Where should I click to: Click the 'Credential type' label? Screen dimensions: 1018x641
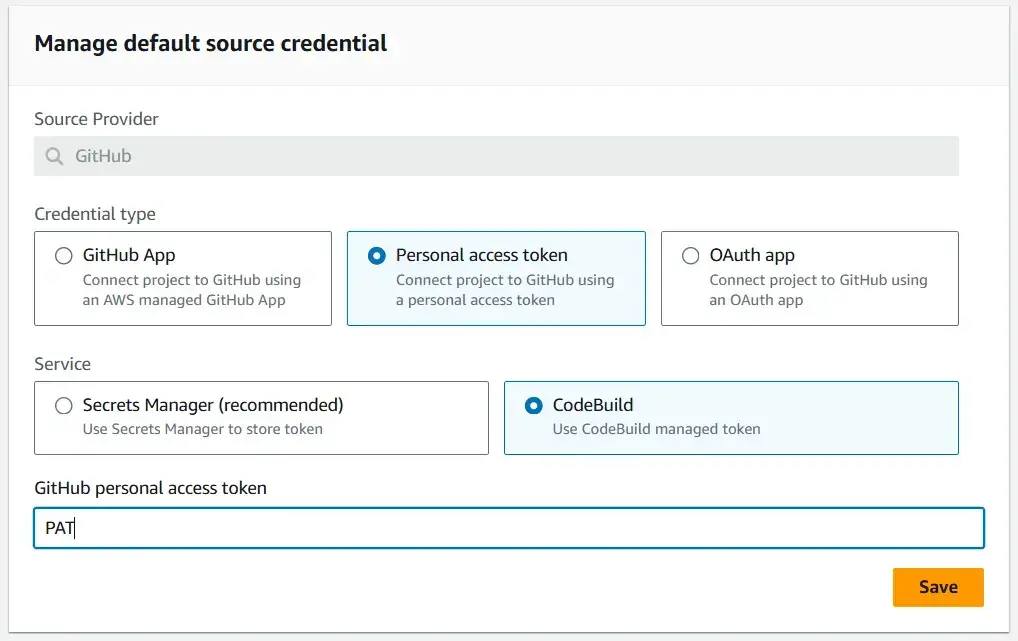[95, 214]
